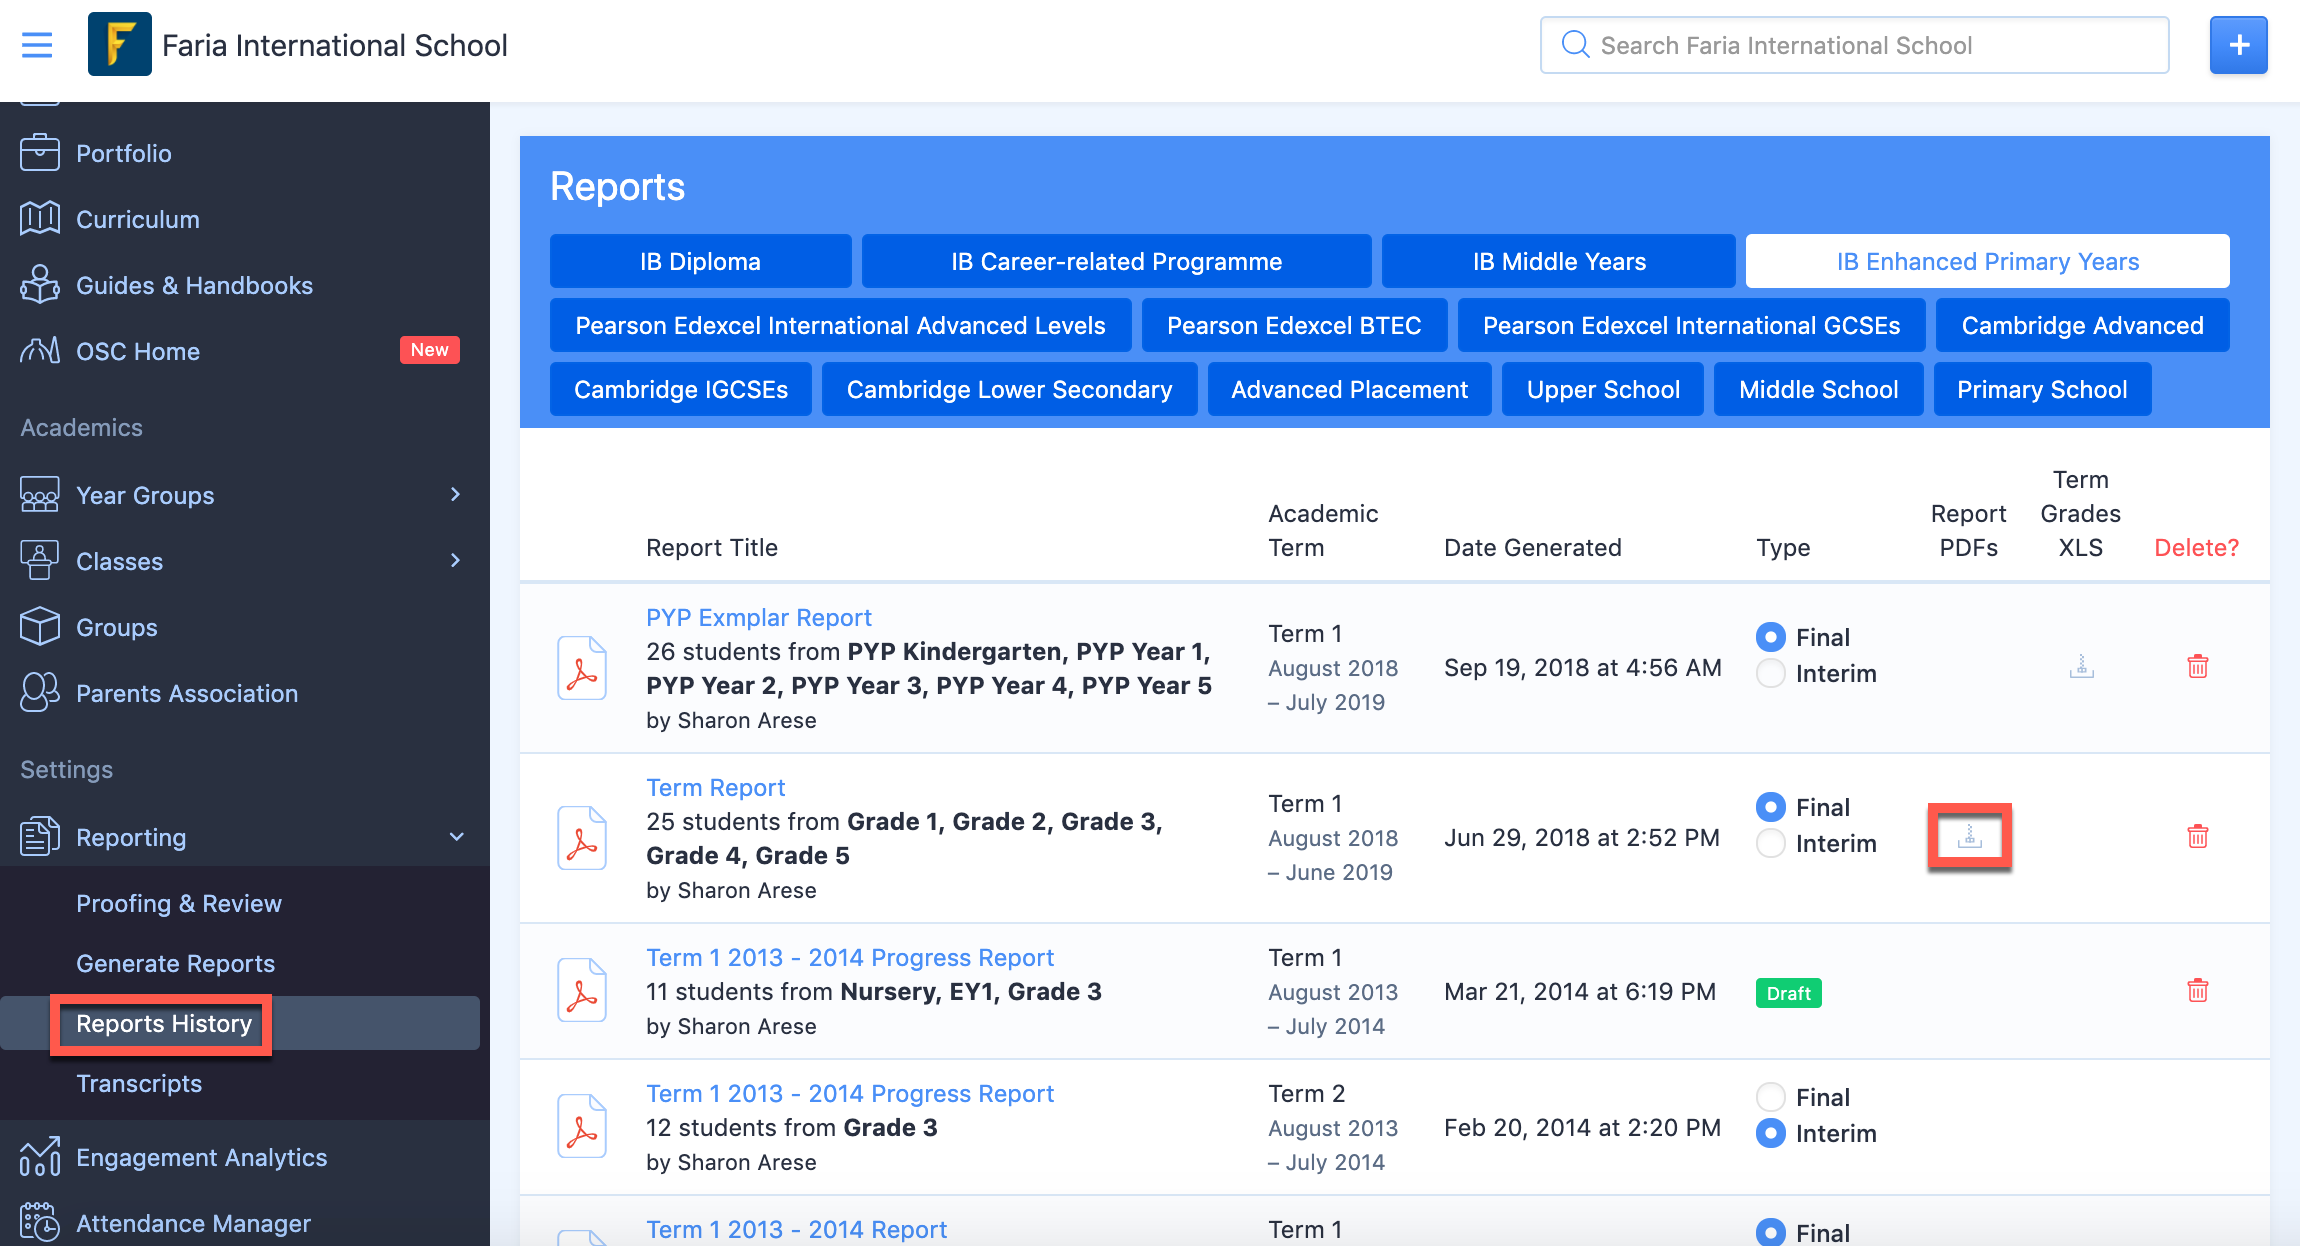Image resolution: width=2300 pixels, height=1246 pixels.
Task: Download Report PDFs for Term Report
Action: coord(1969,837)
